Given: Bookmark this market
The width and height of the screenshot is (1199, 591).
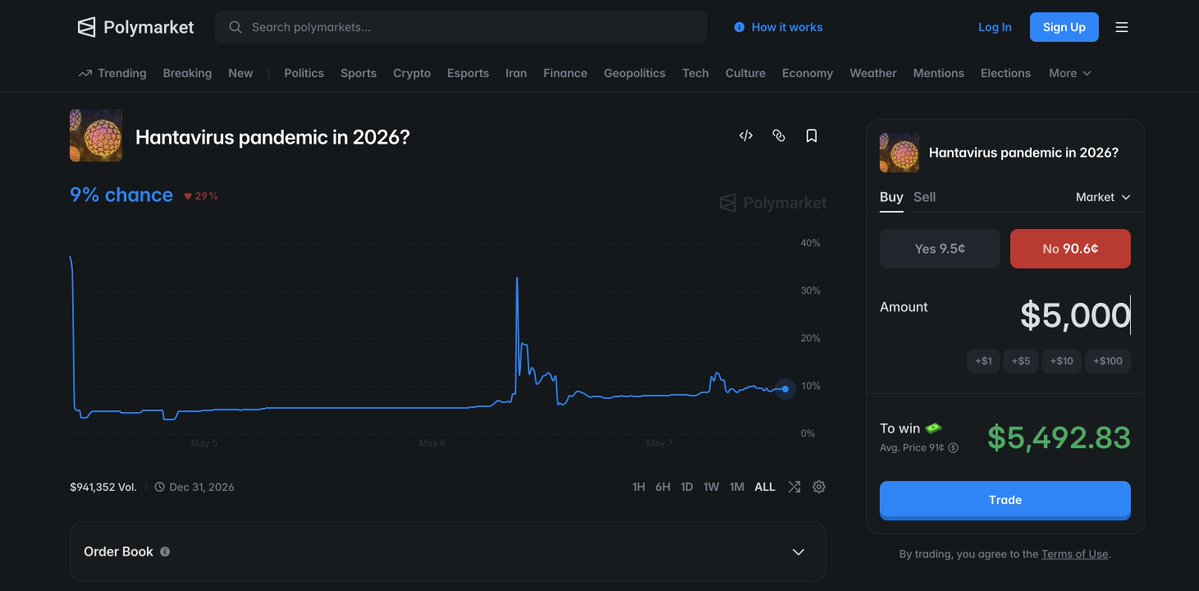Looking at the screenshot, I should [811, 135].
